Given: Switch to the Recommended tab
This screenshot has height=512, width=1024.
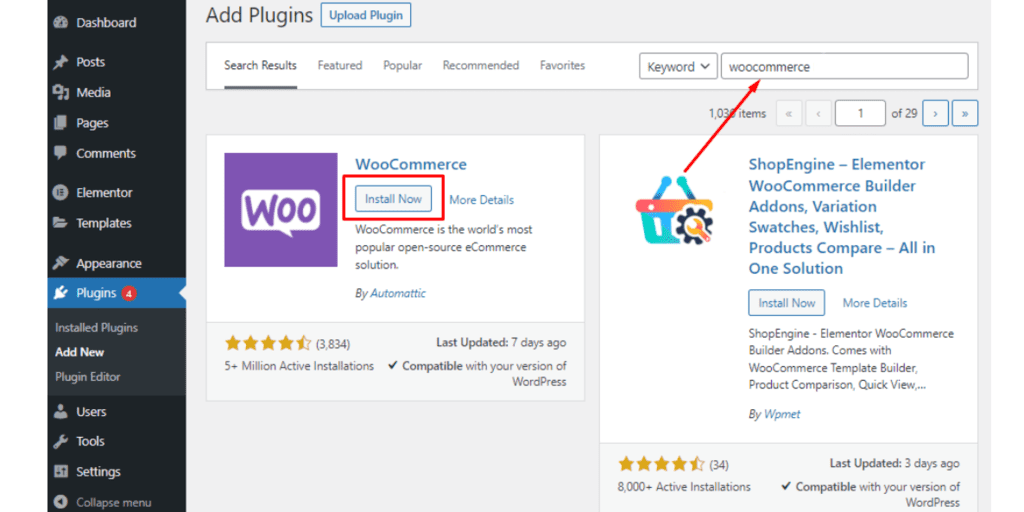Looking at the screenshot, I should point(481,65).
